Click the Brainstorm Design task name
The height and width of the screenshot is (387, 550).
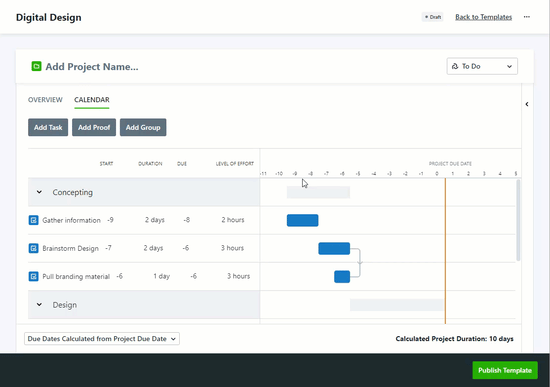(71, 248)
